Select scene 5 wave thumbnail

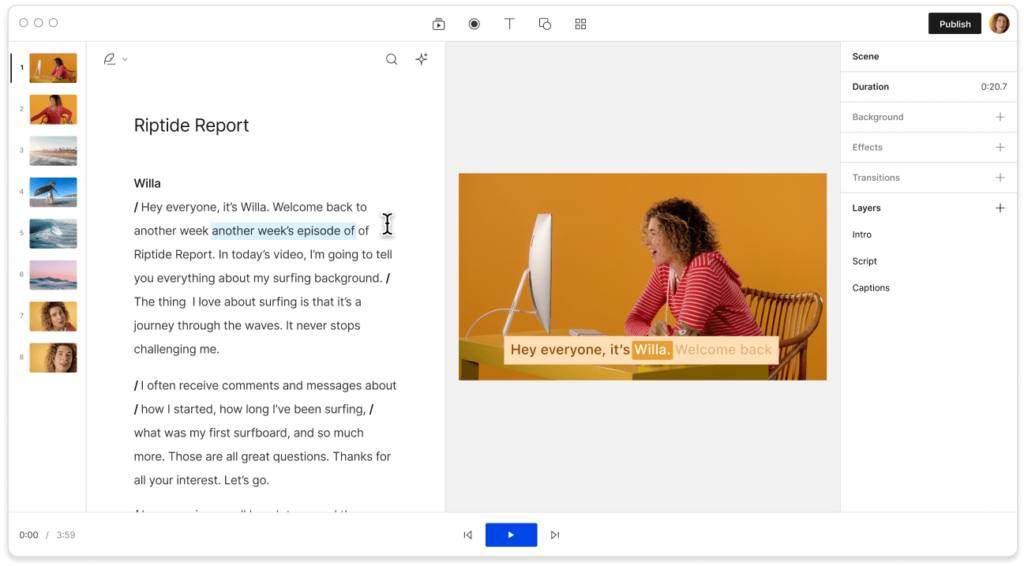53,233
